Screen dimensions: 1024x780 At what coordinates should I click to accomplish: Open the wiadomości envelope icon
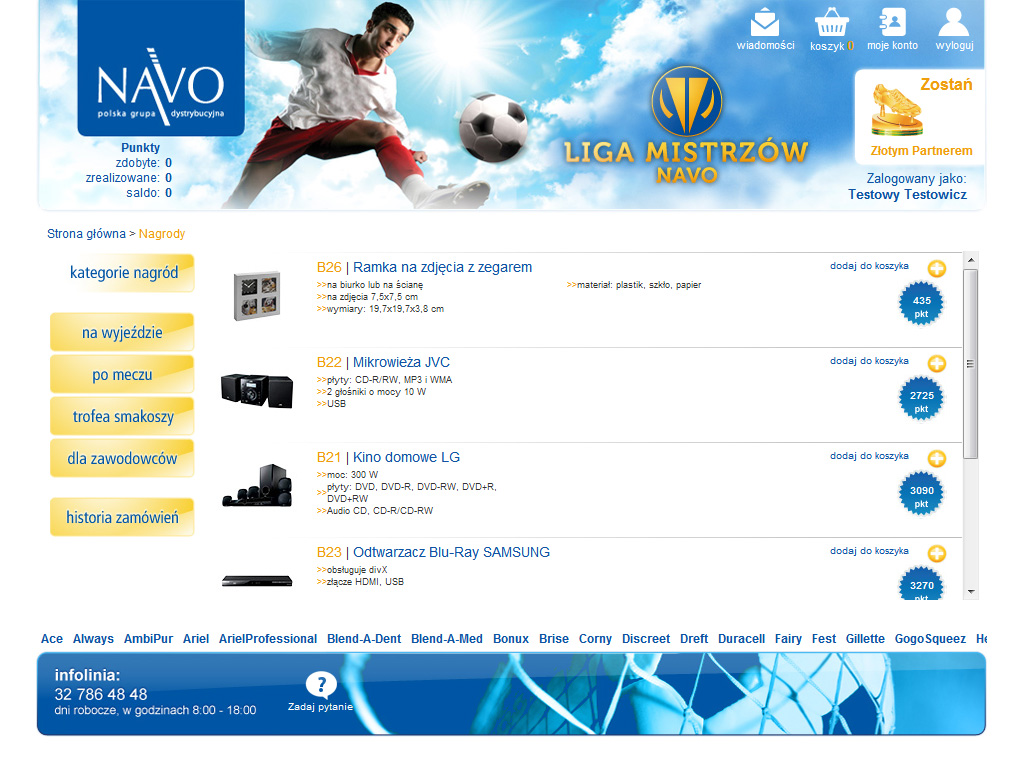pos(765,23)
